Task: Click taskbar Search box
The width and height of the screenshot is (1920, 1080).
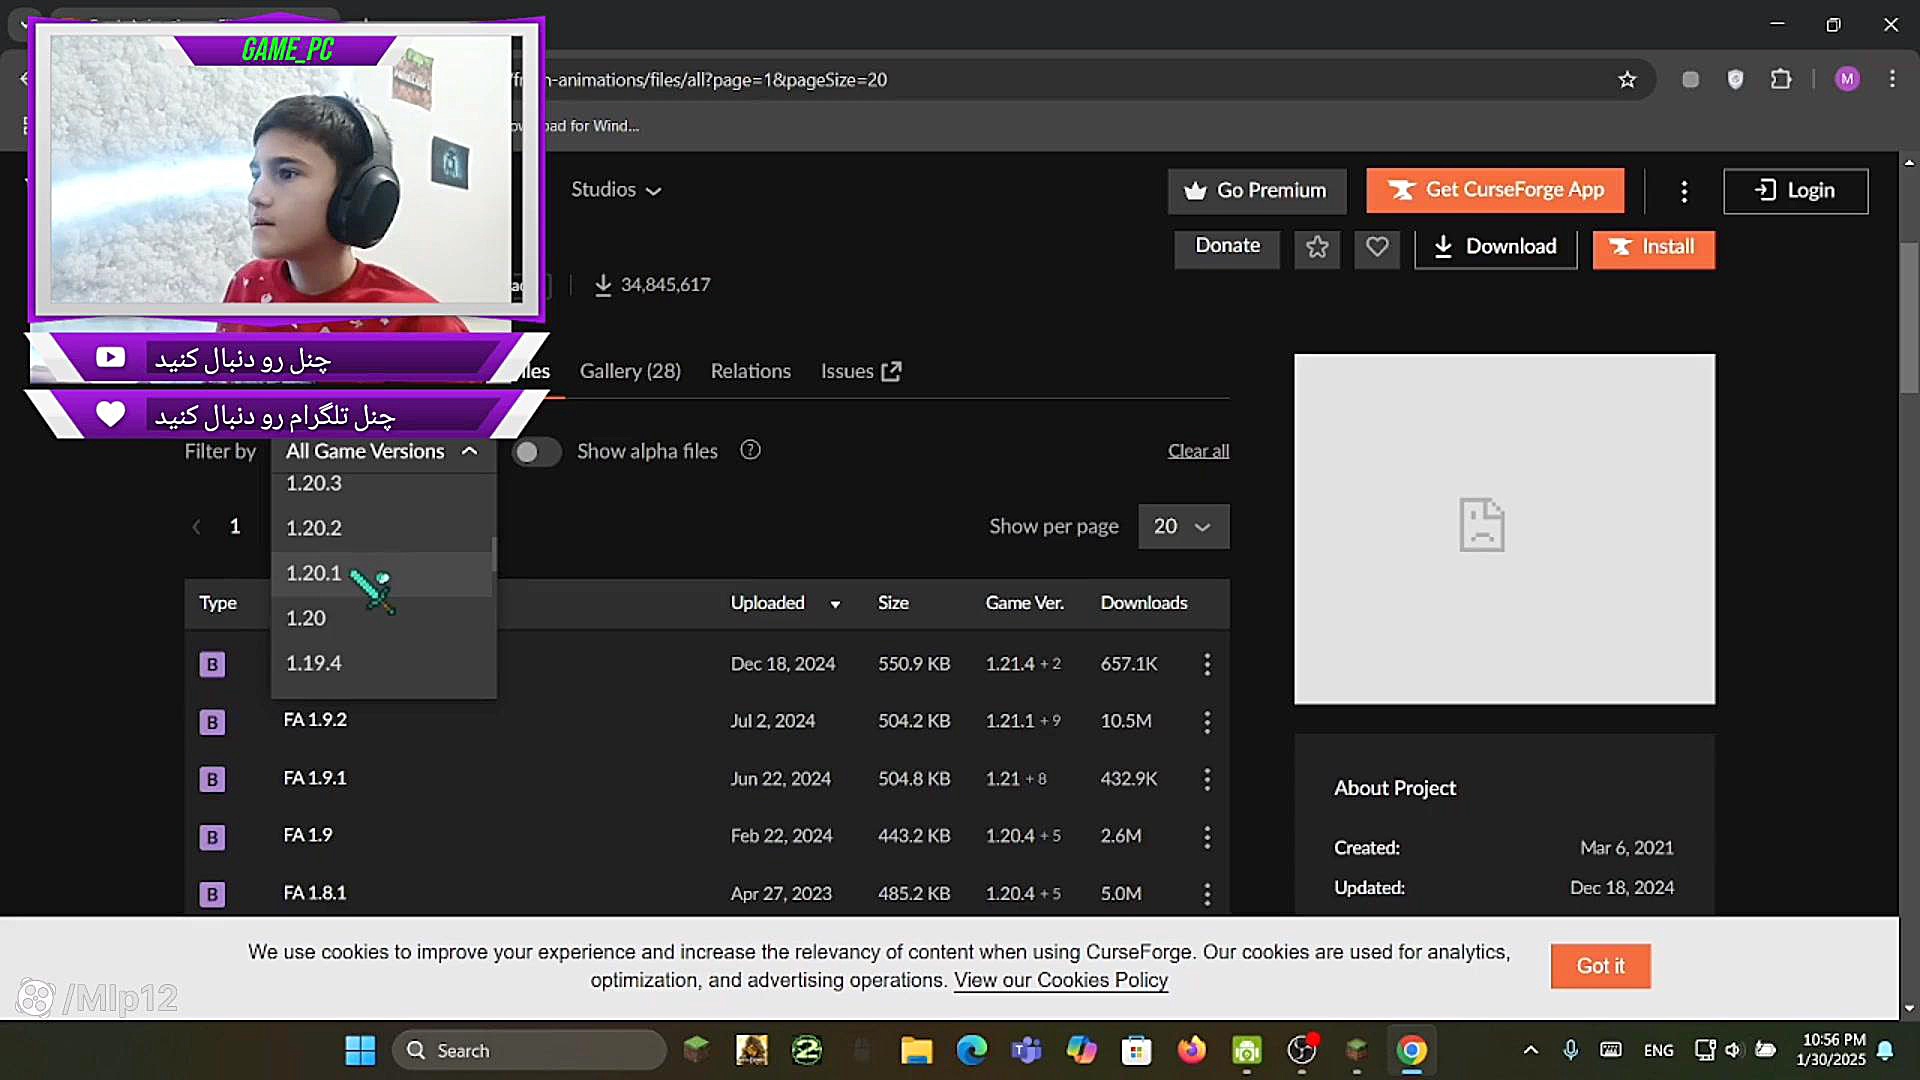Action: [x=529, y=1050]
